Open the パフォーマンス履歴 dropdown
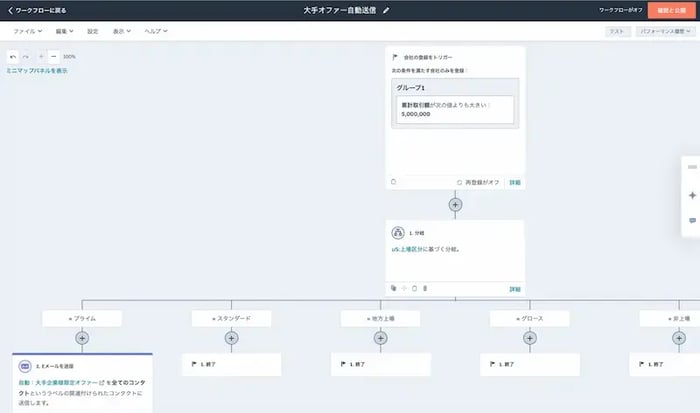 coord(665,31)
